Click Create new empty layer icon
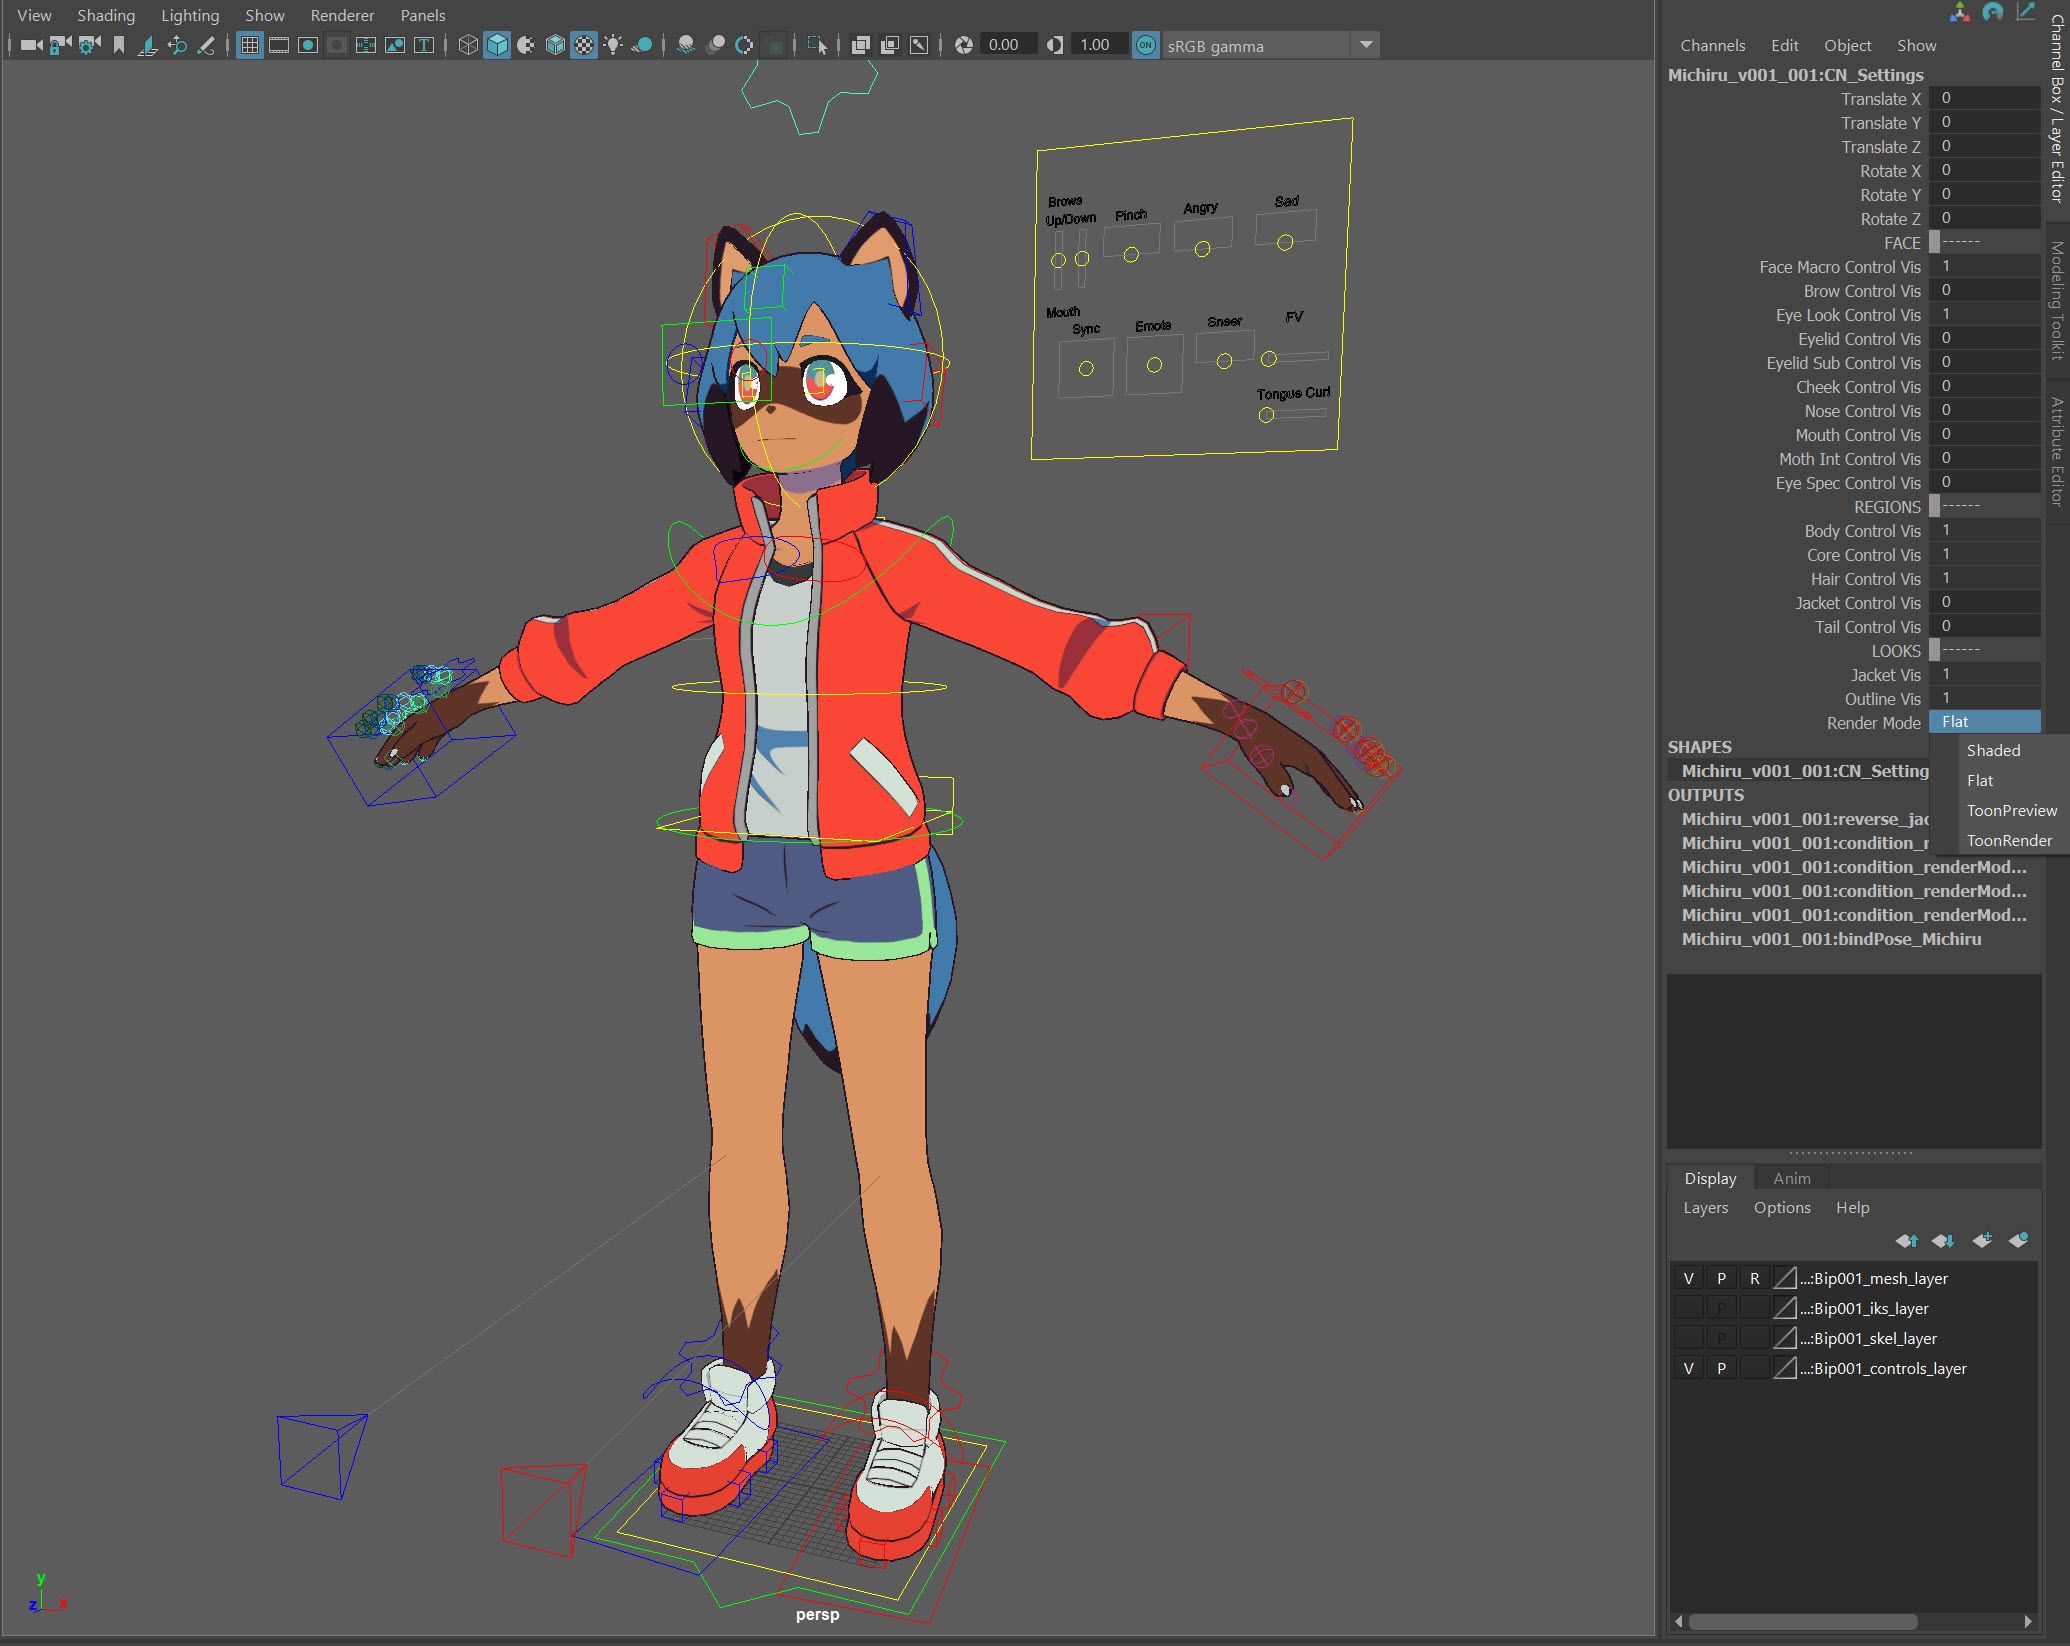This screenshot has height=1646, width=2070. point(1982,1240)
